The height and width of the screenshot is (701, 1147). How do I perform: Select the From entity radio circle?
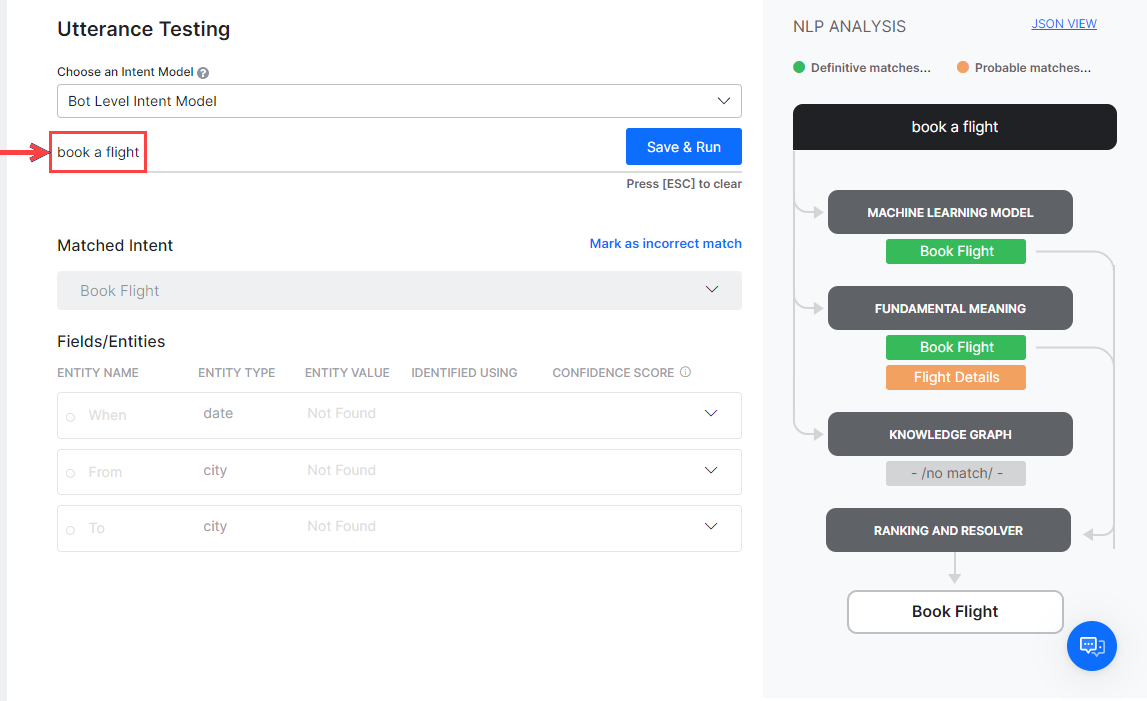click(70, 473)
